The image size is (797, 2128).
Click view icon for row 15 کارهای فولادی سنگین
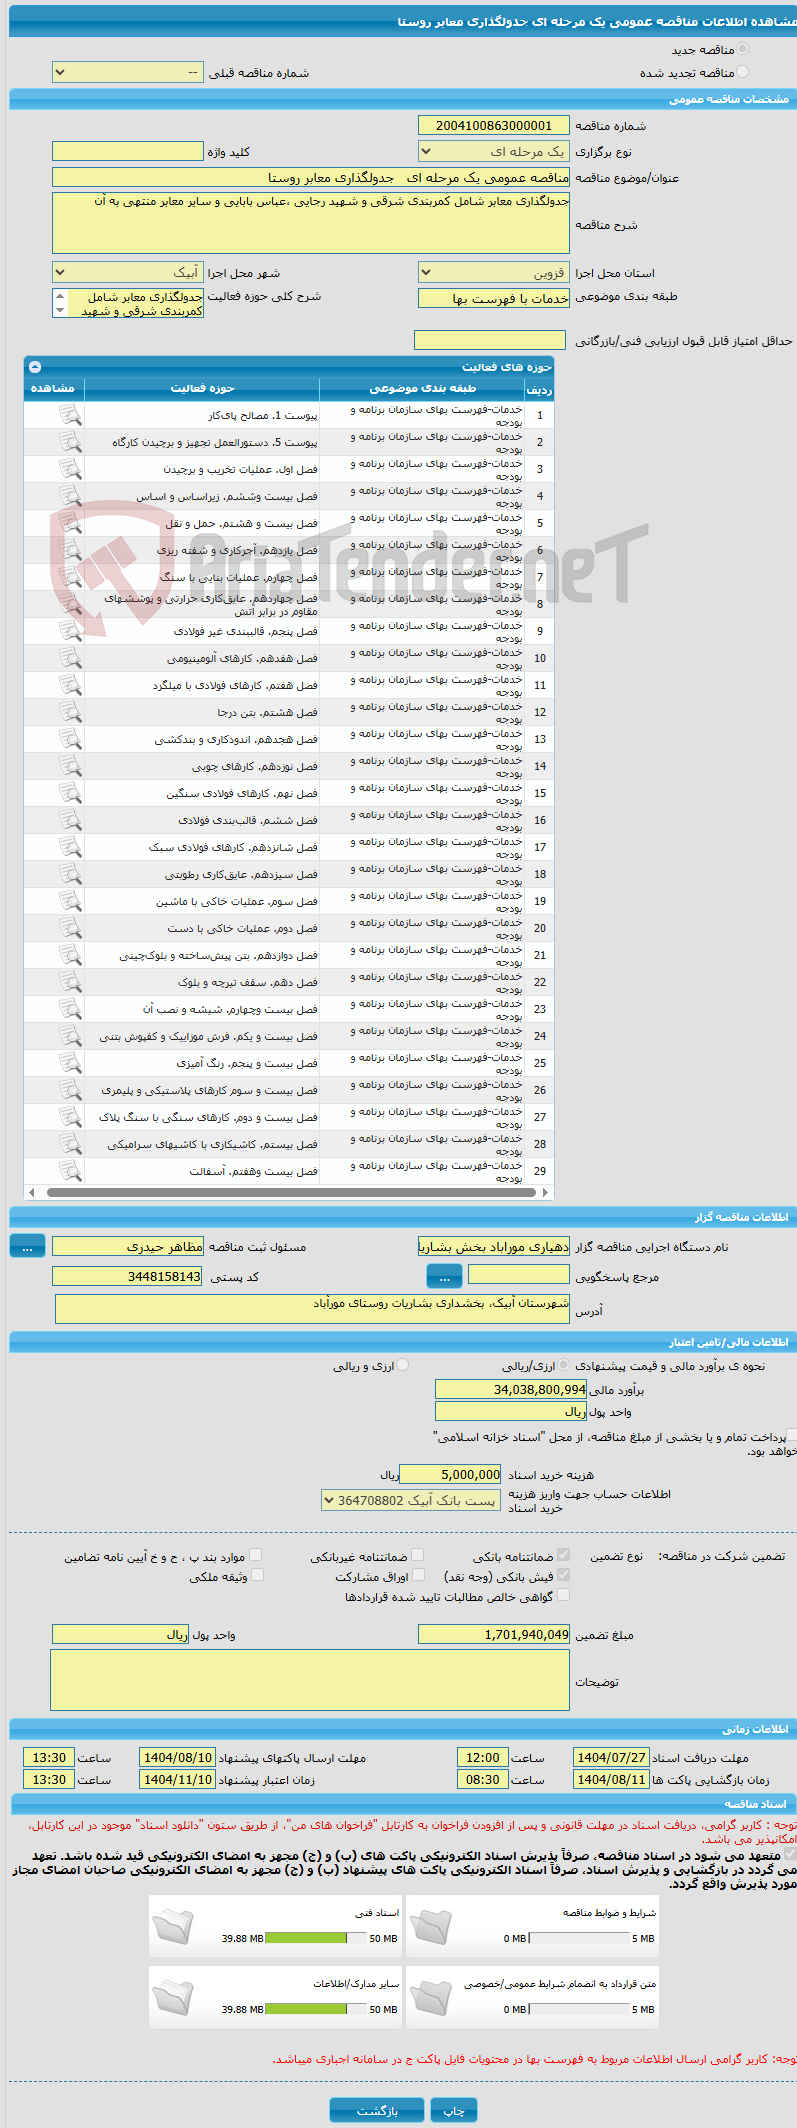tap(70, 793)
